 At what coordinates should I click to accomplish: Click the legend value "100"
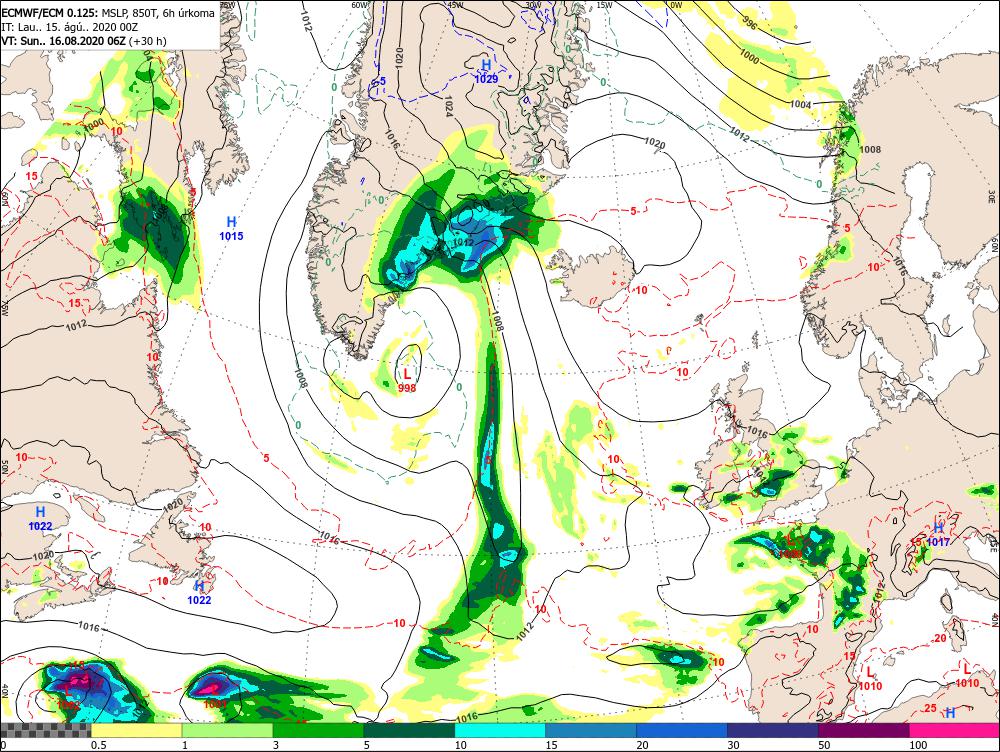pyautogui.click(x=918, y=745)
